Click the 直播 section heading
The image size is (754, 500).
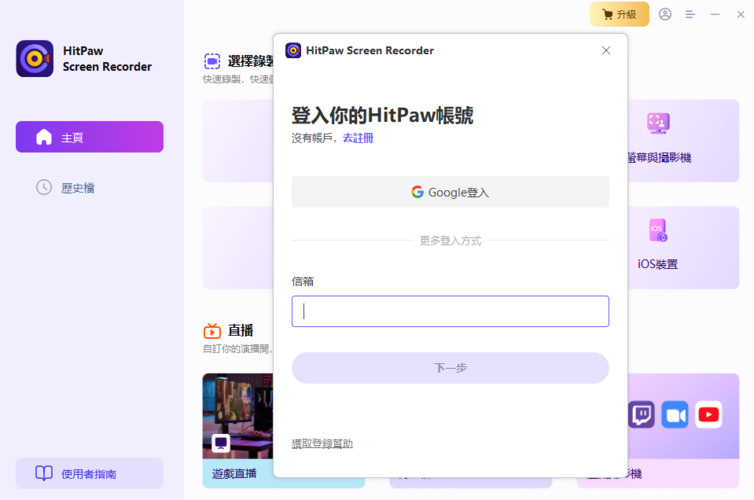pos(240,330)
